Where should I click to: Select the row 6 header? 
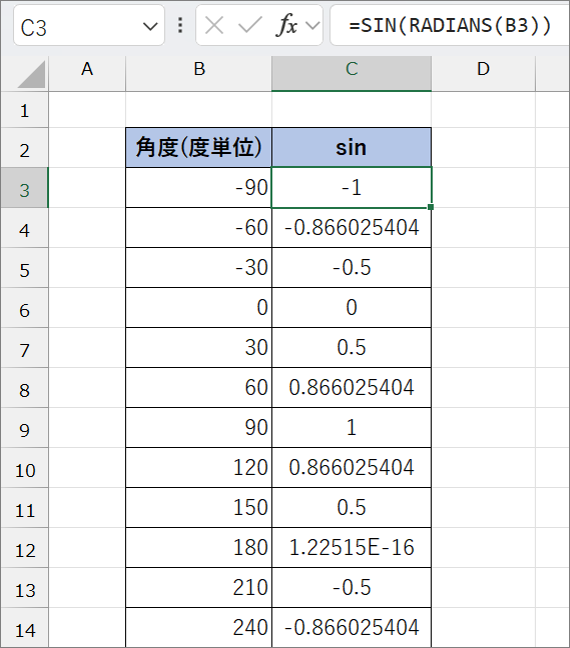(24, 308)
